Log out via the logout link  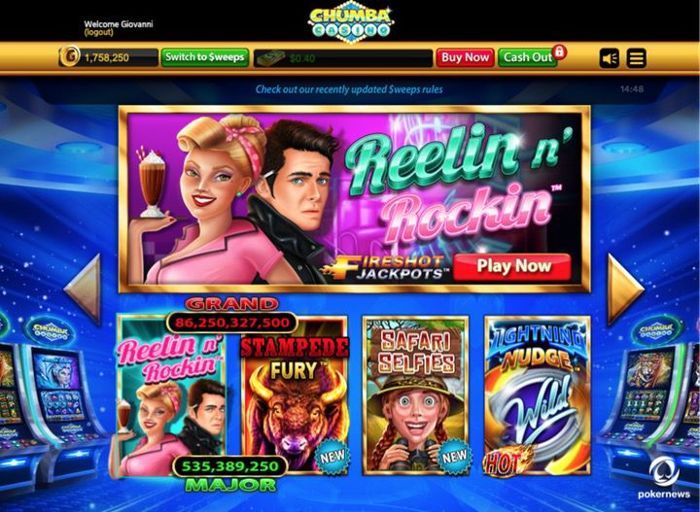(99, 33)
